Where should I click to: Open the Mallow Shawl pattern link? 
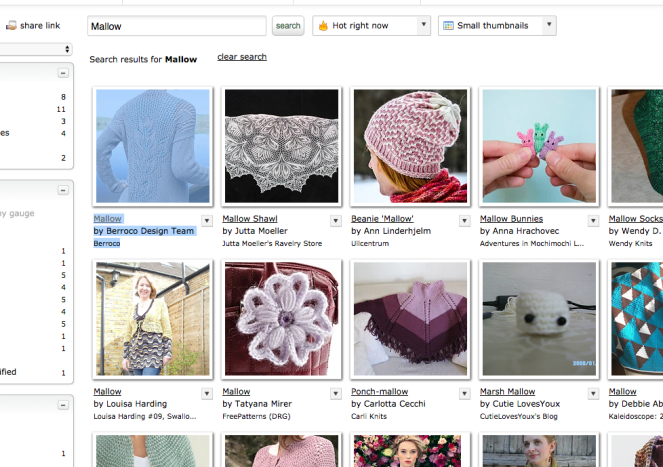249,219
